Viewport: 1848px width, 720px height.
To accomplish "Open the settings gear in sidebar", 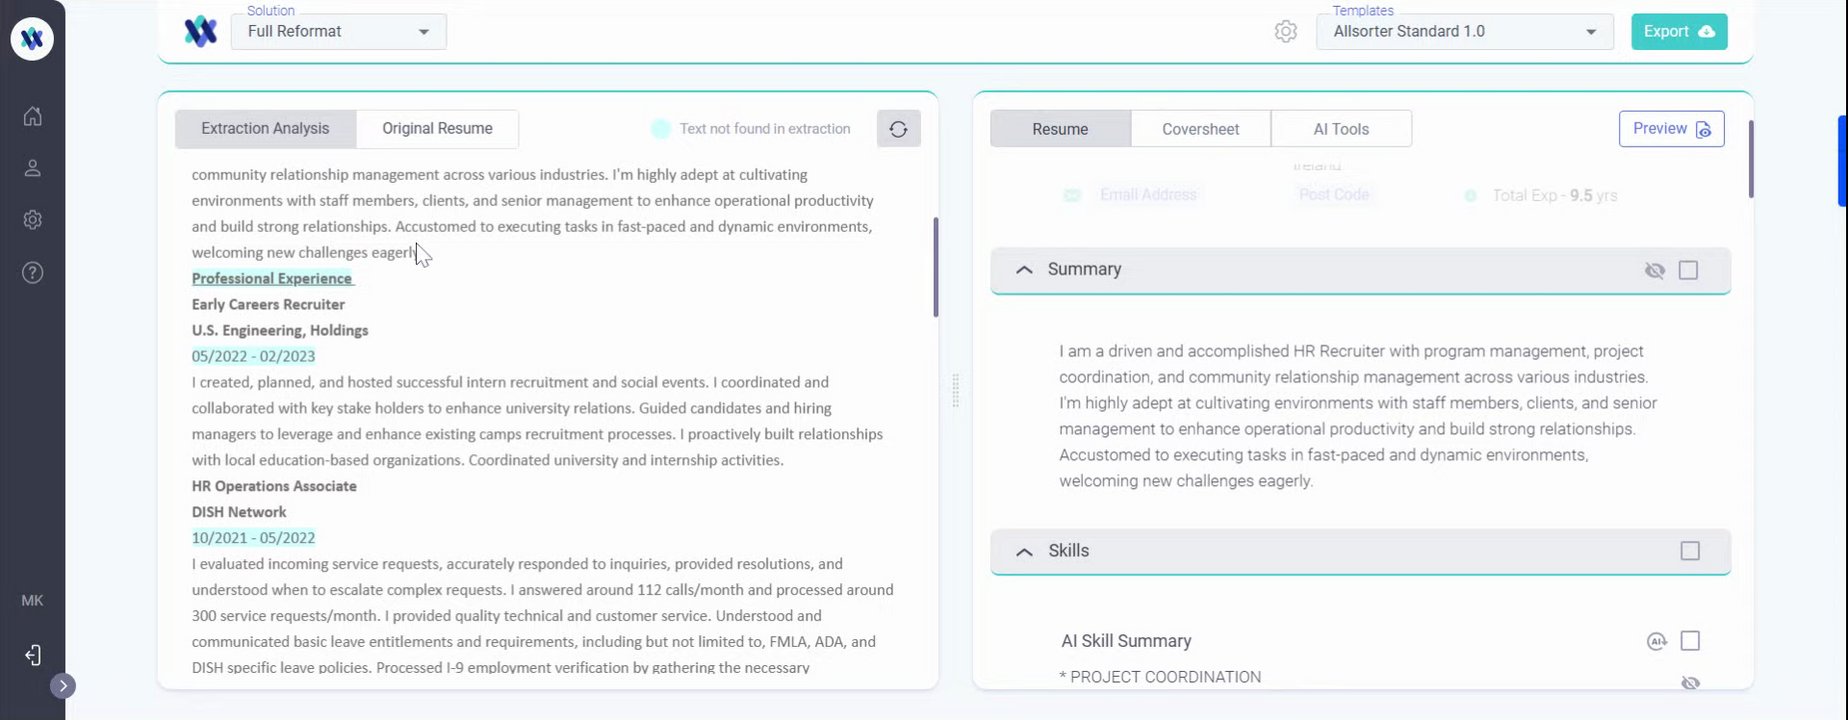I will click(x=32, y=220).
